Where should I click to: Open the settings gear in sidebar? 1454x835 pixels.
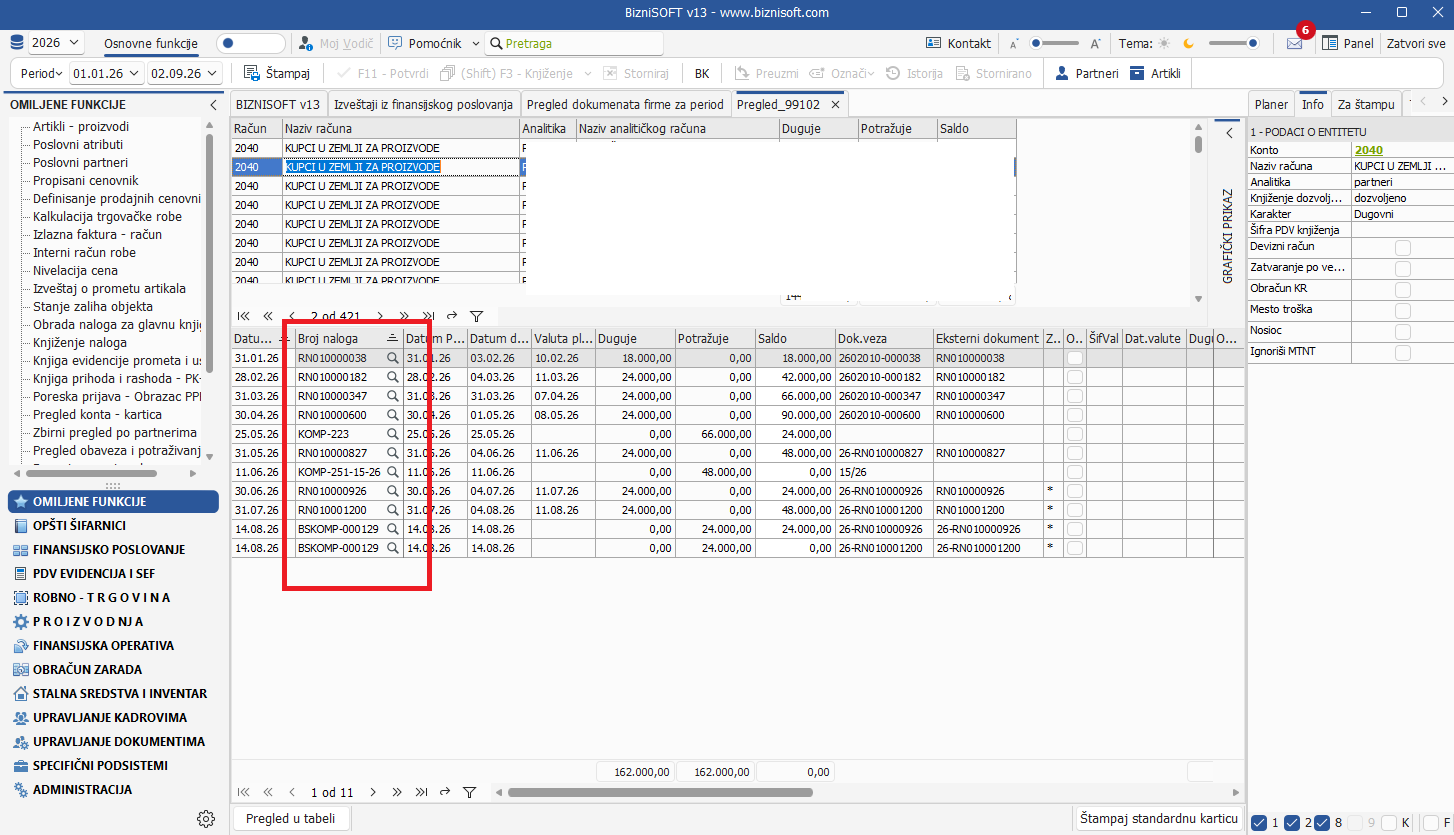tap(206, 818)
